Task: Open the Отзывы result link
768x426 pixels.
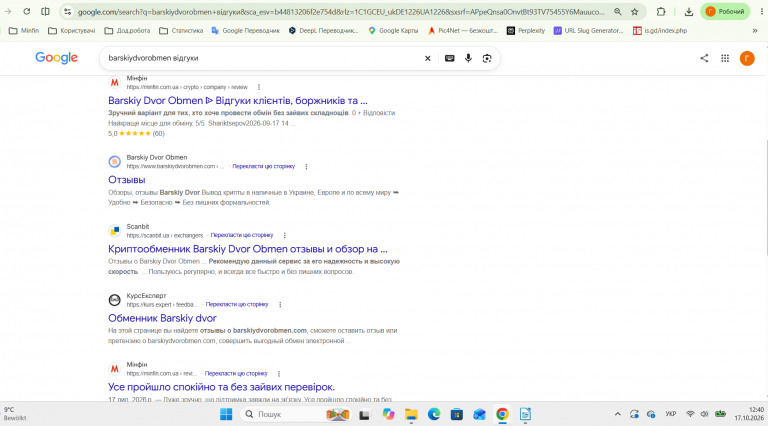Action: pos(126,180)
